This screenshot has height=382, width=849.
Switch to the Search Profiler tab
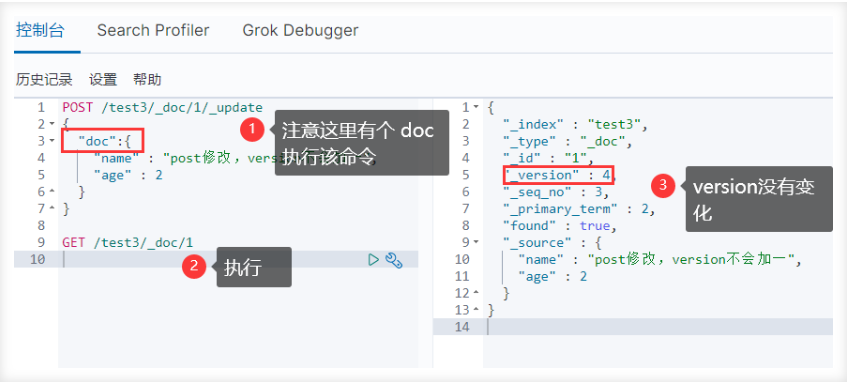pos(153,30)
